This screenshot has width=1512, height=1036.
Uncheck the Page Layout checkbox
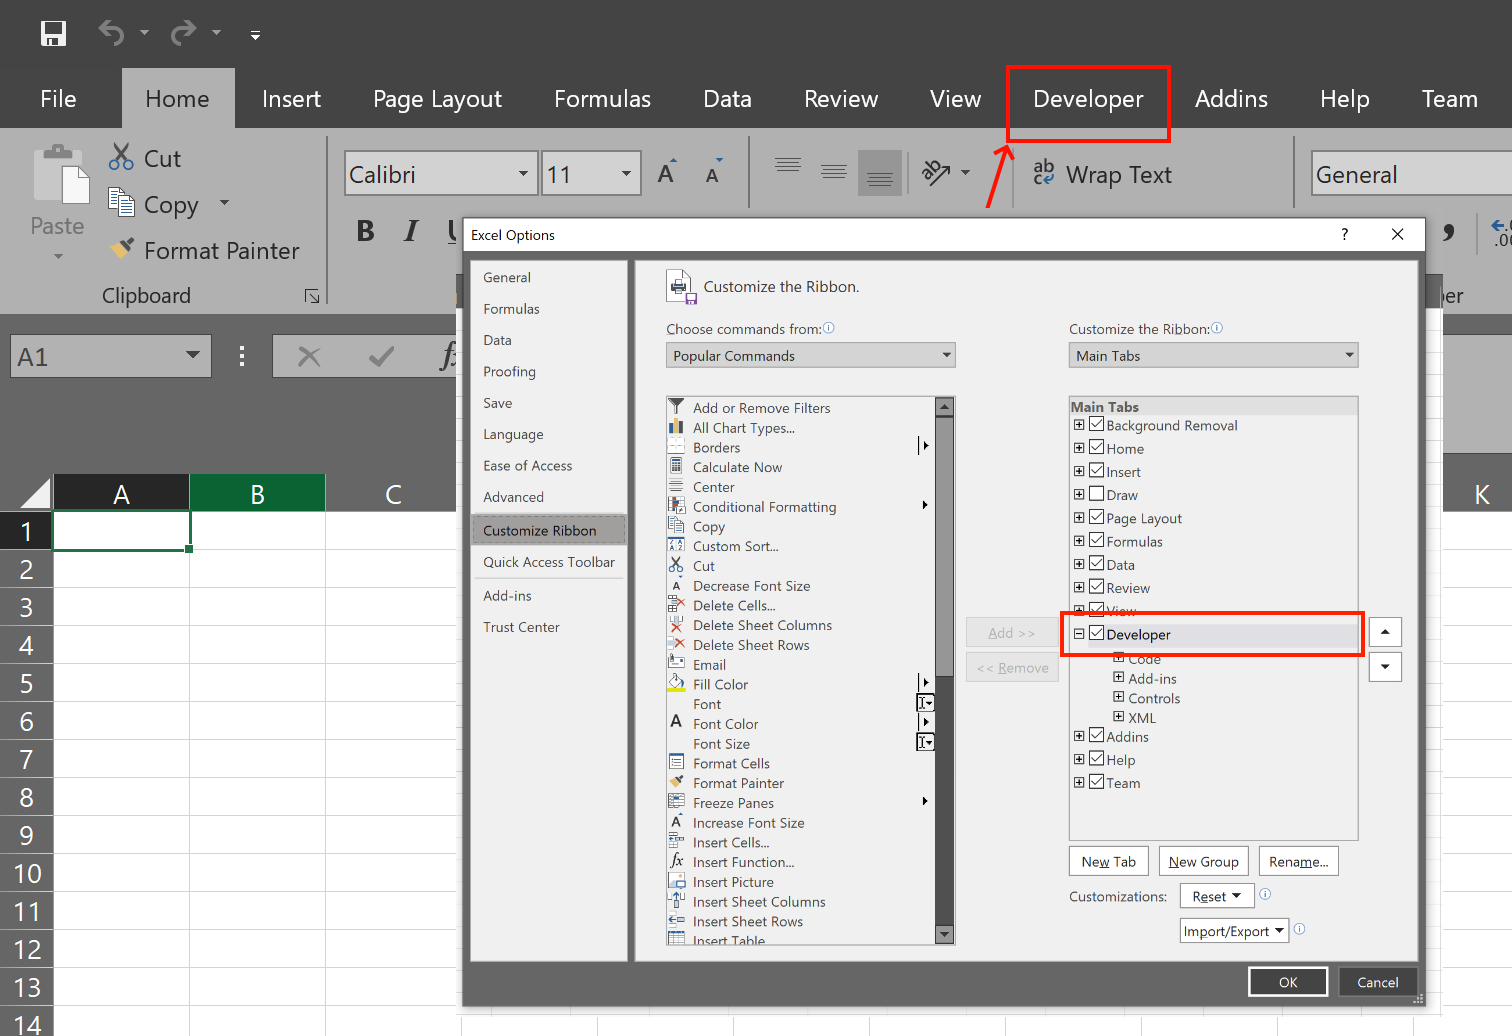(x=1097, y=517)
